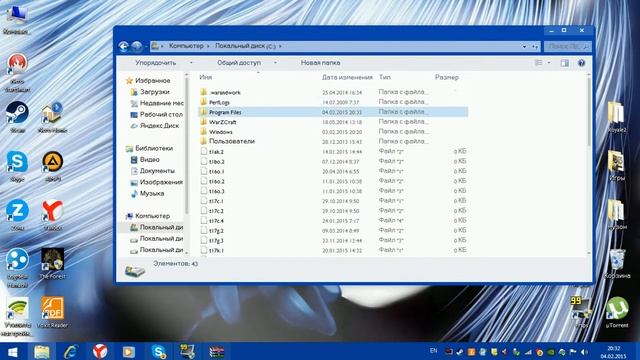
Task: Select the Program Files folder
Action: [x=225, y=112]
